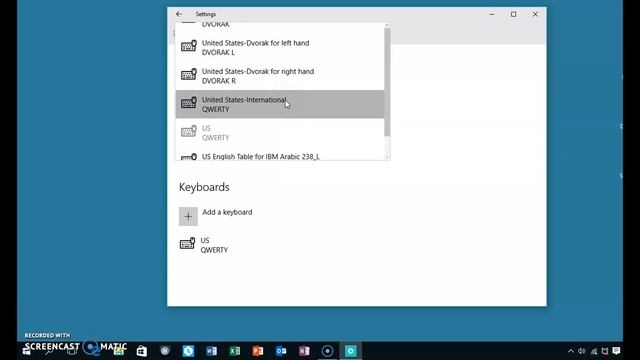Viewport: 640px width, 360px height.
Task: Open the volume control in system tray
Action: click(x=582, y=351)
